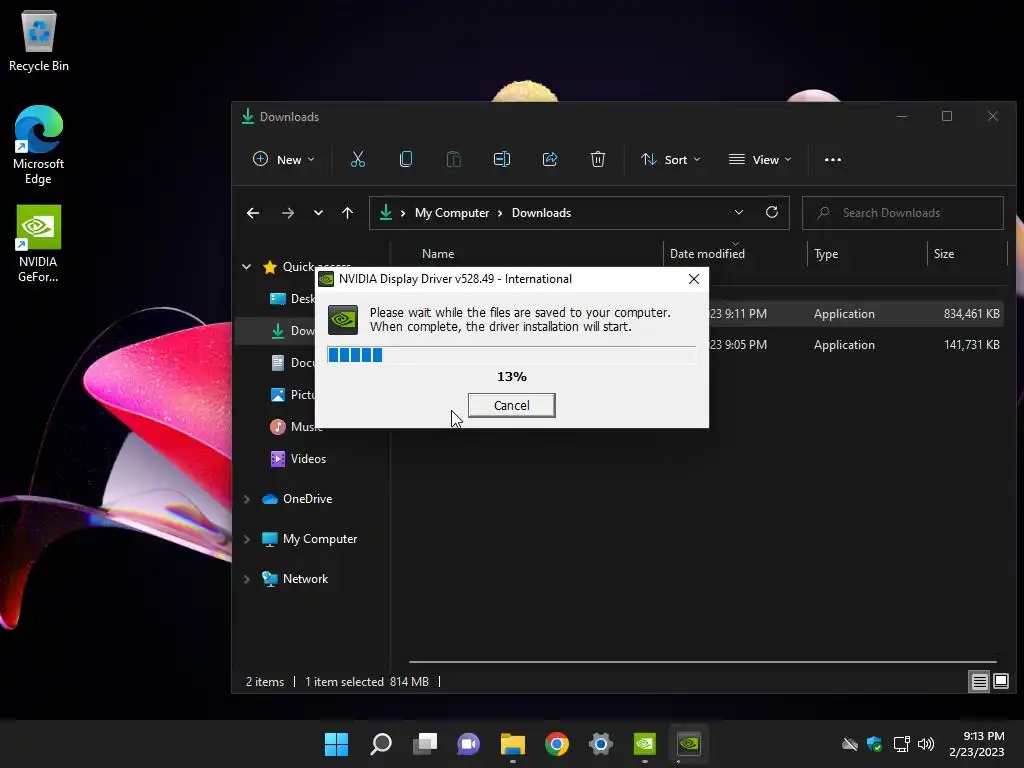Click the blue extraction progress bar

pos(511,355)
